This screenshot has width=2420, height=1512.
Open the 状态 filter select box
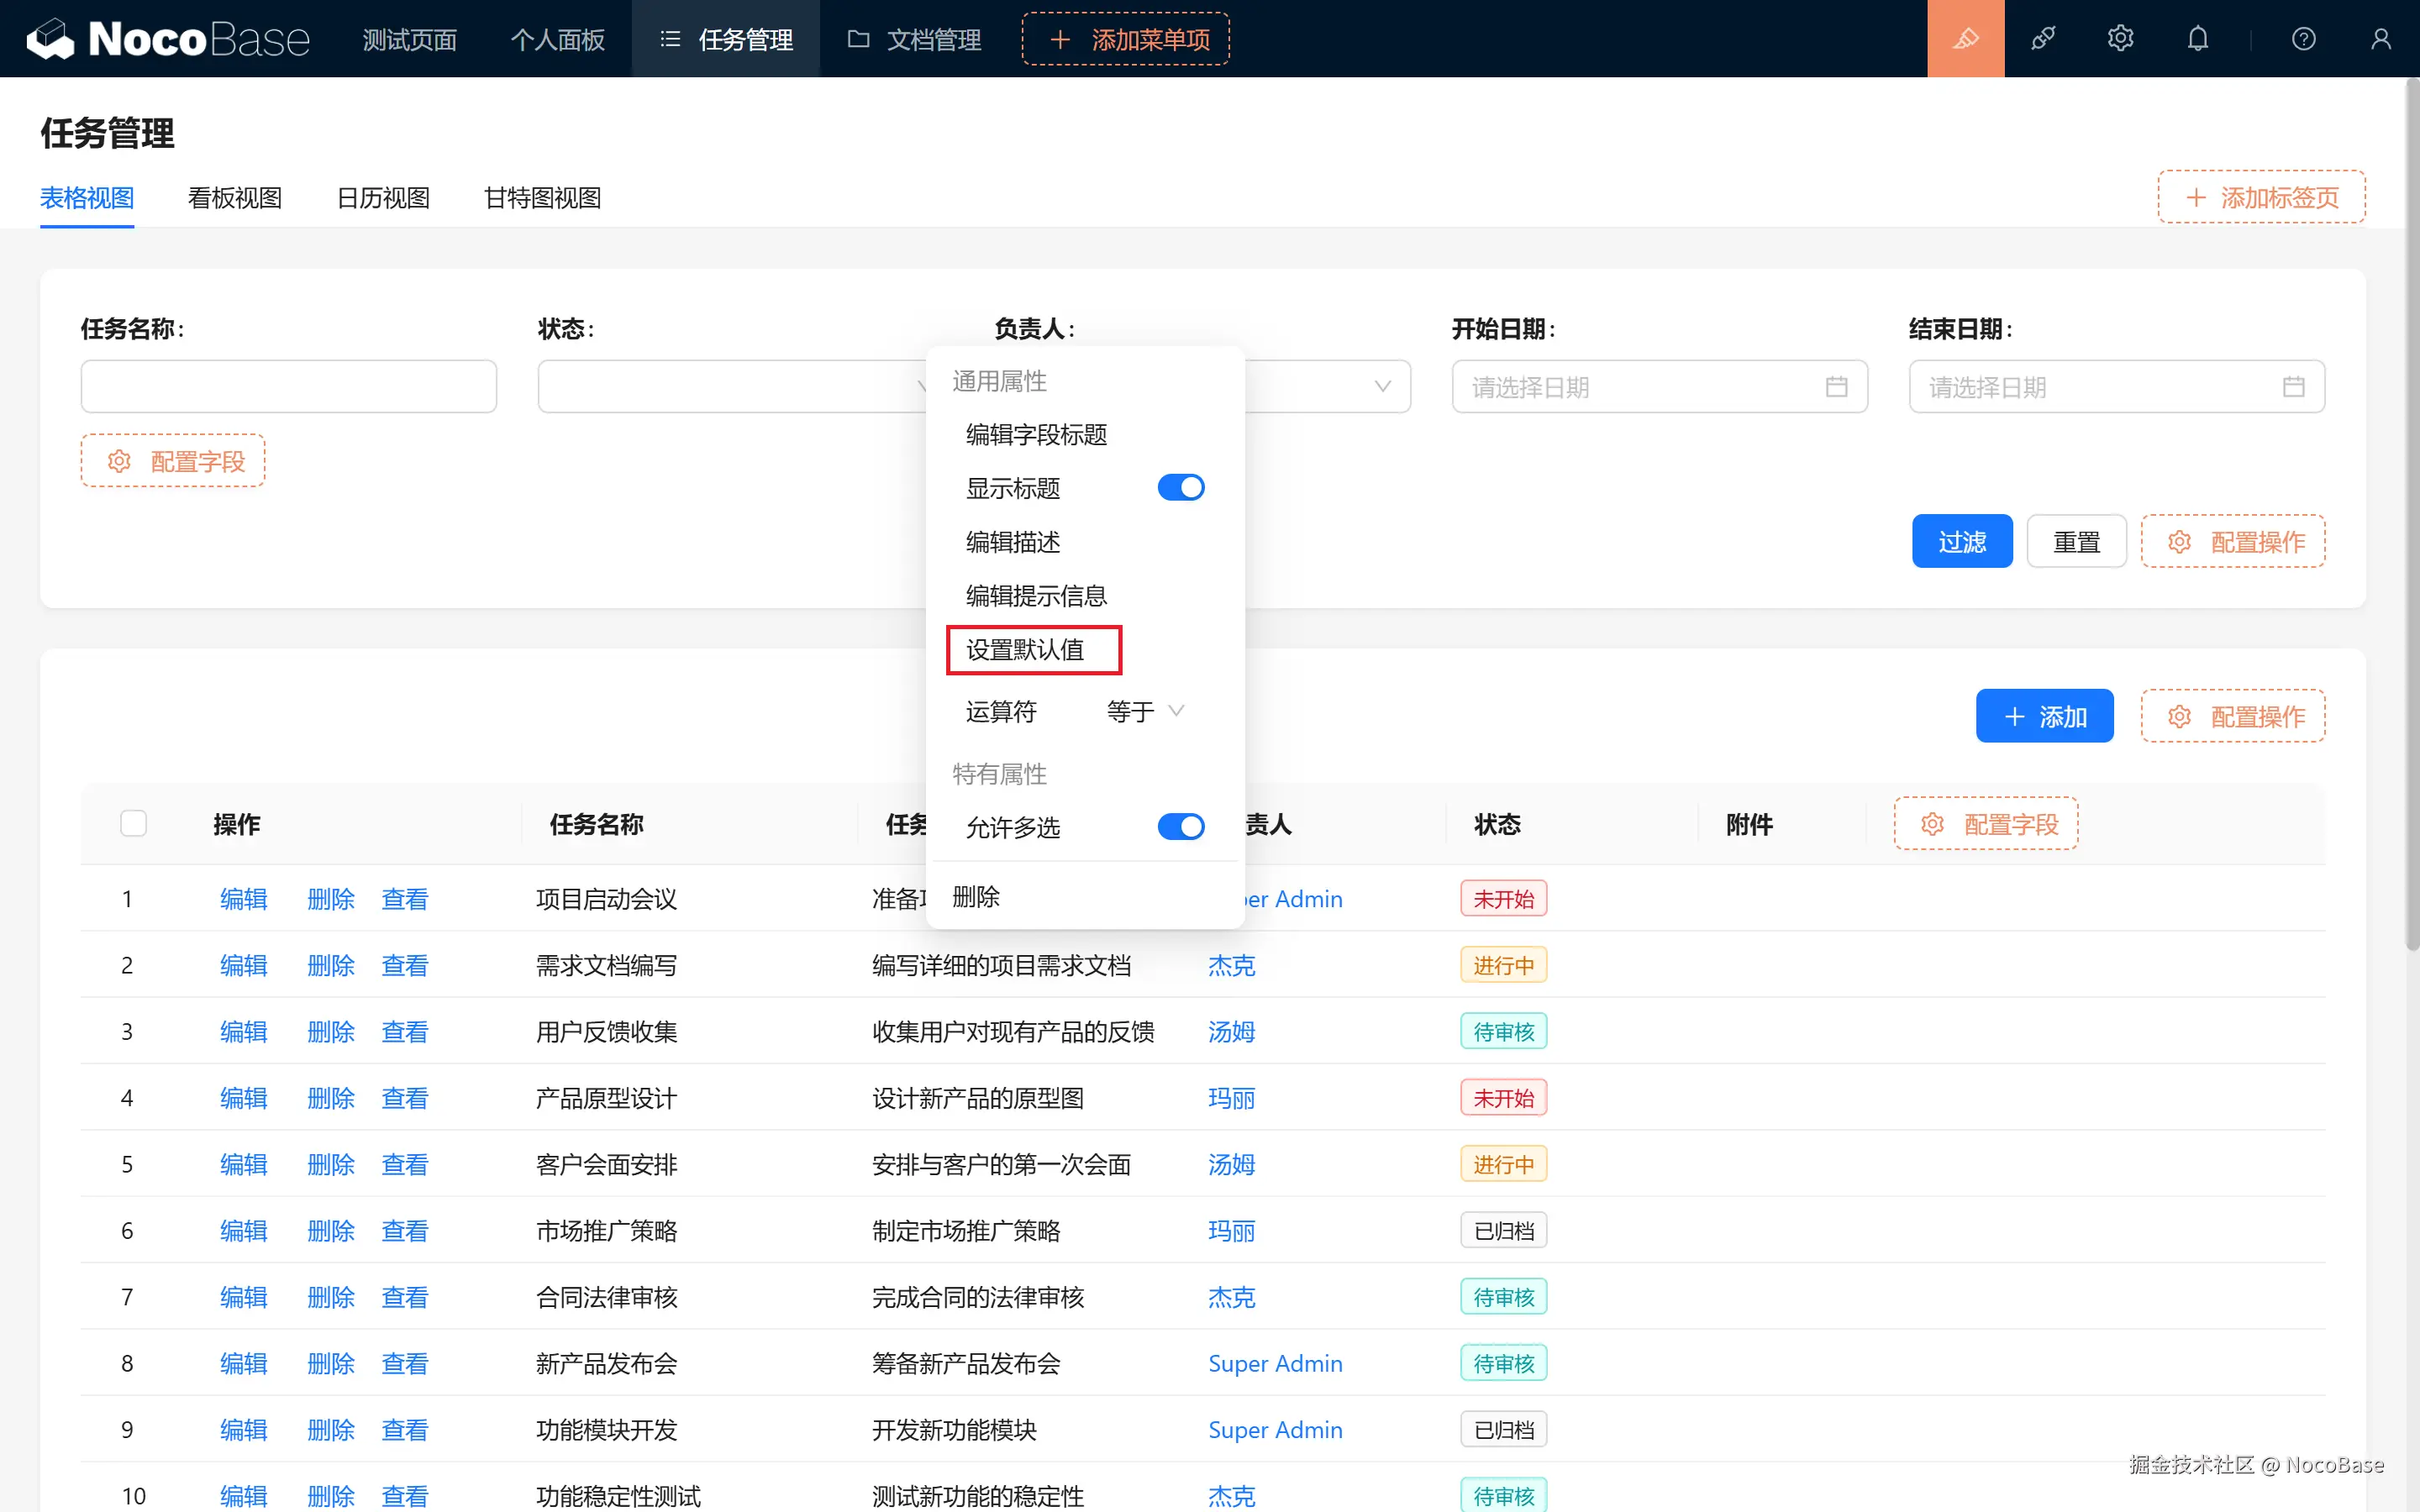730,387
